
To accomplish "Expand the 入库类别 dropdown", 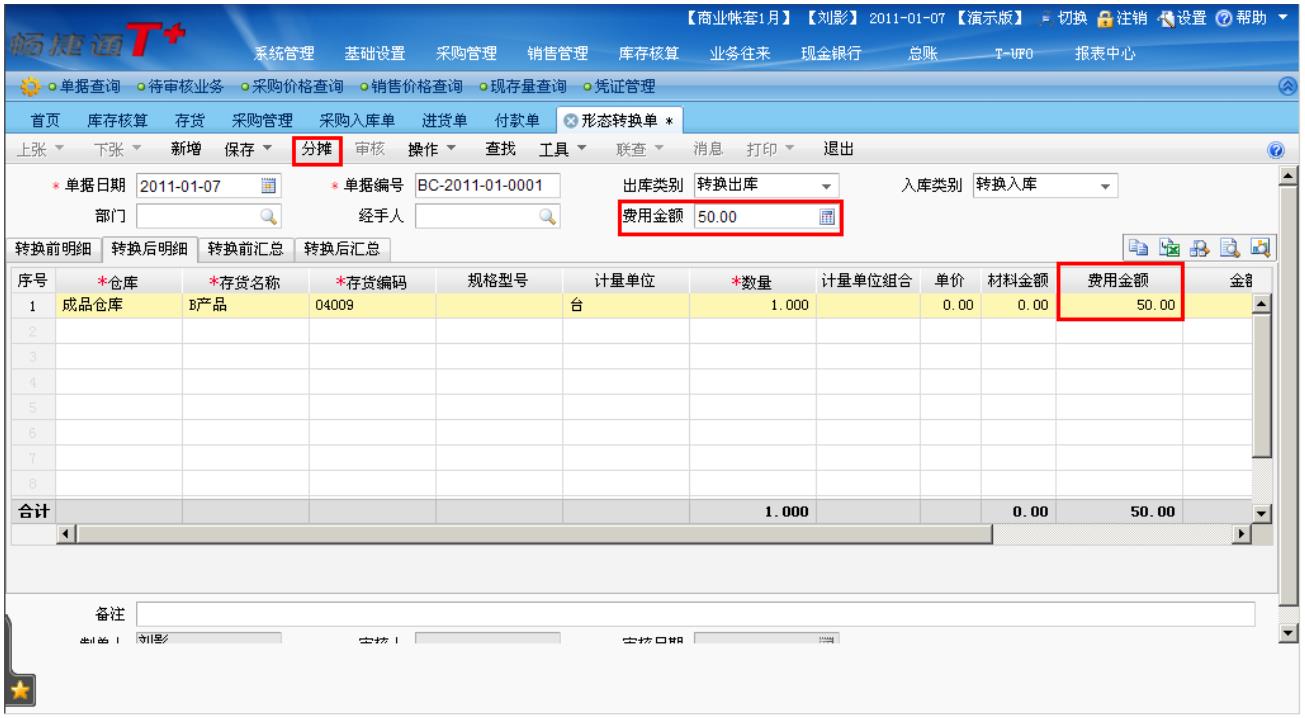I will tap(1104, 186).
